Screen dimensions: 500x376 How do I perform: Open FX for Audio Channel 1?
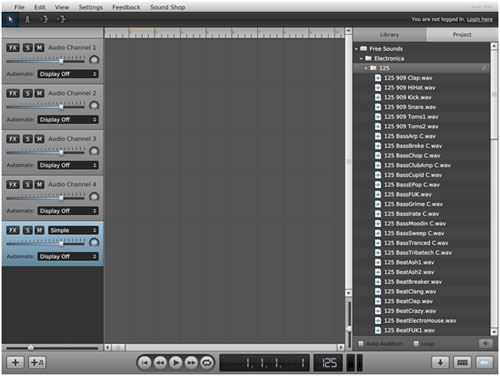coord(13,48)
